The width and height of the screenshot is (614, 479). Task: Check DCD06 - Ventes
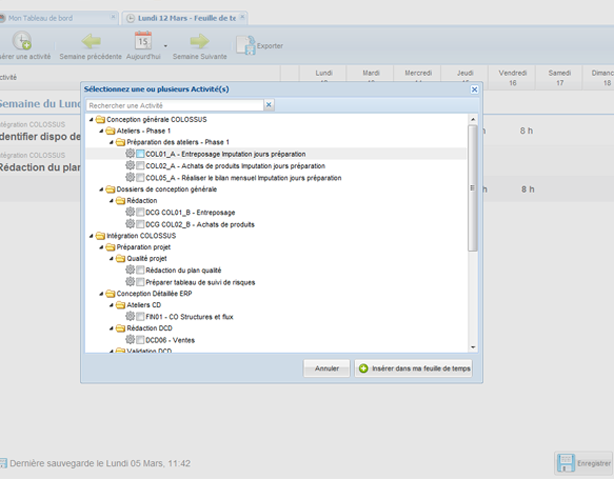pyautogui.click(x=140, y=340)
